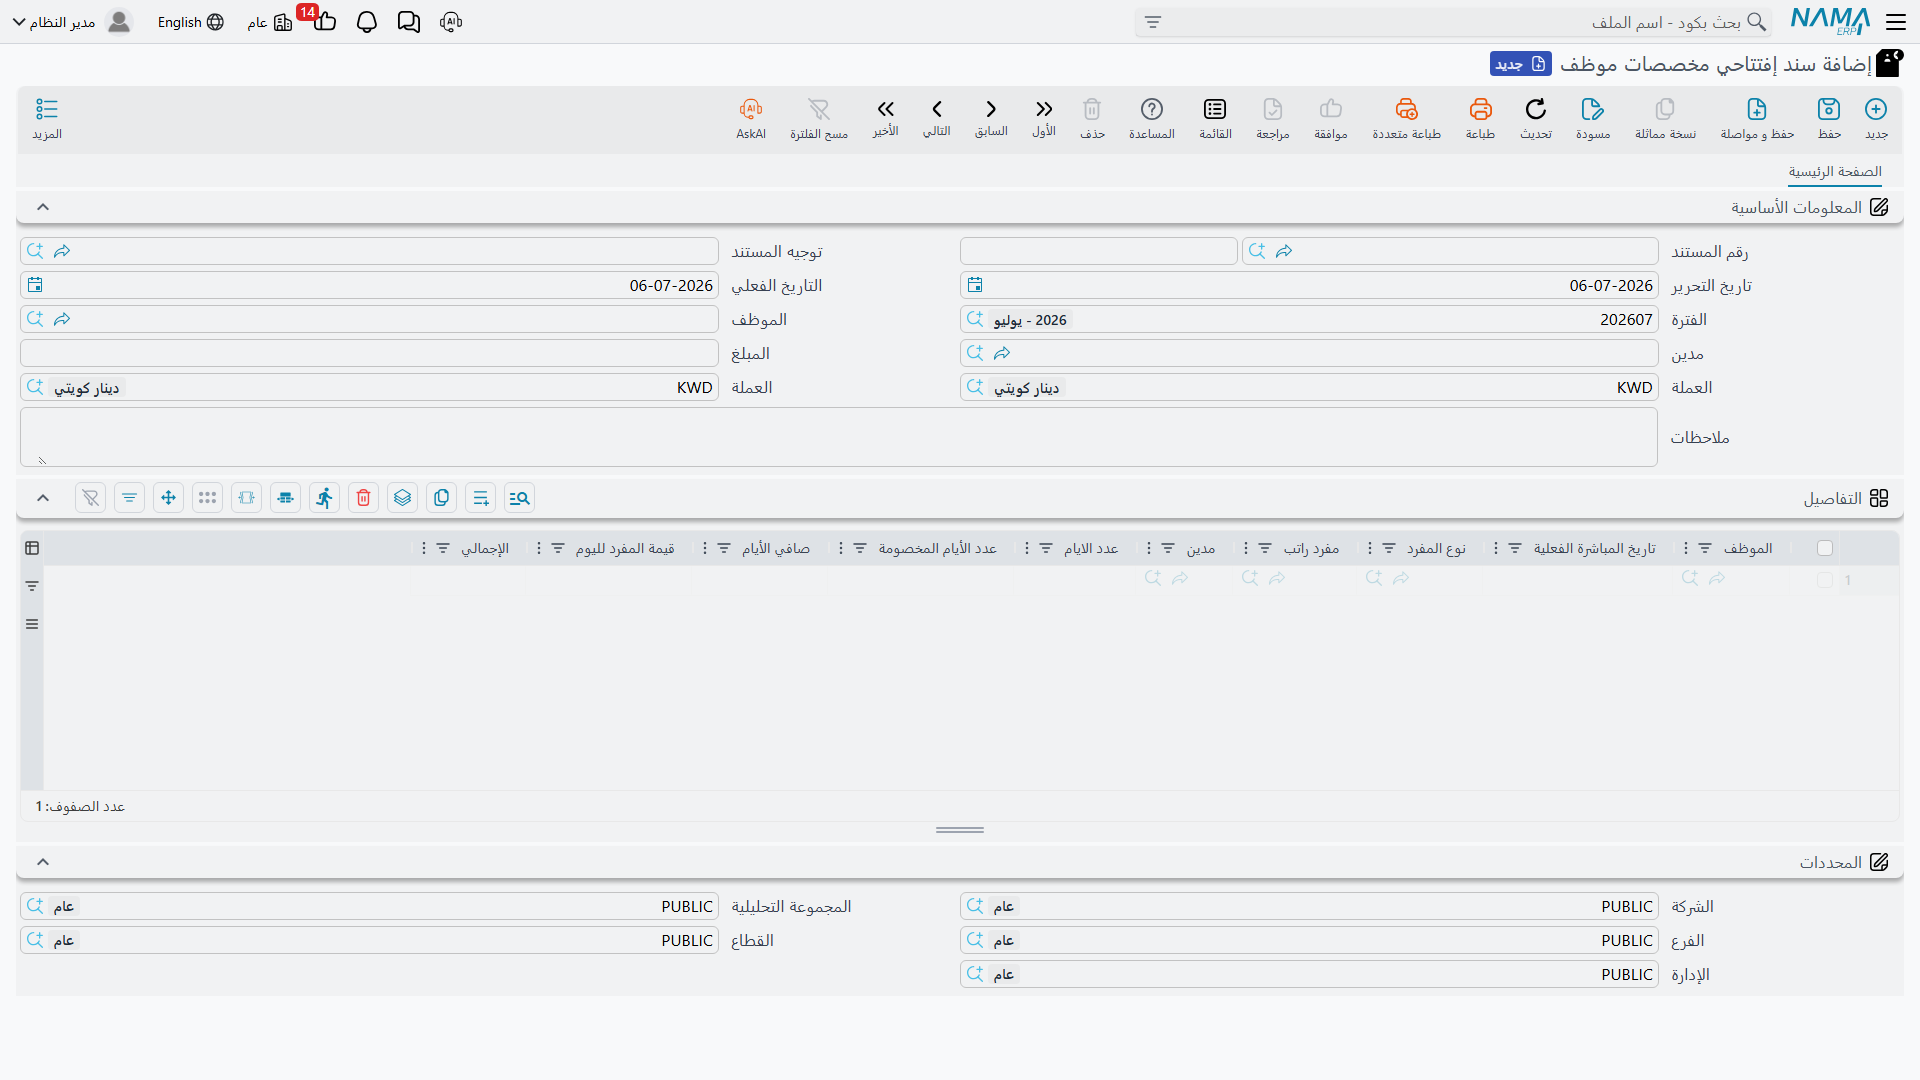Viewport: 1920px width, 1080px height.
Task: Open المساعدة (Help) icon
Action: 1152,118
